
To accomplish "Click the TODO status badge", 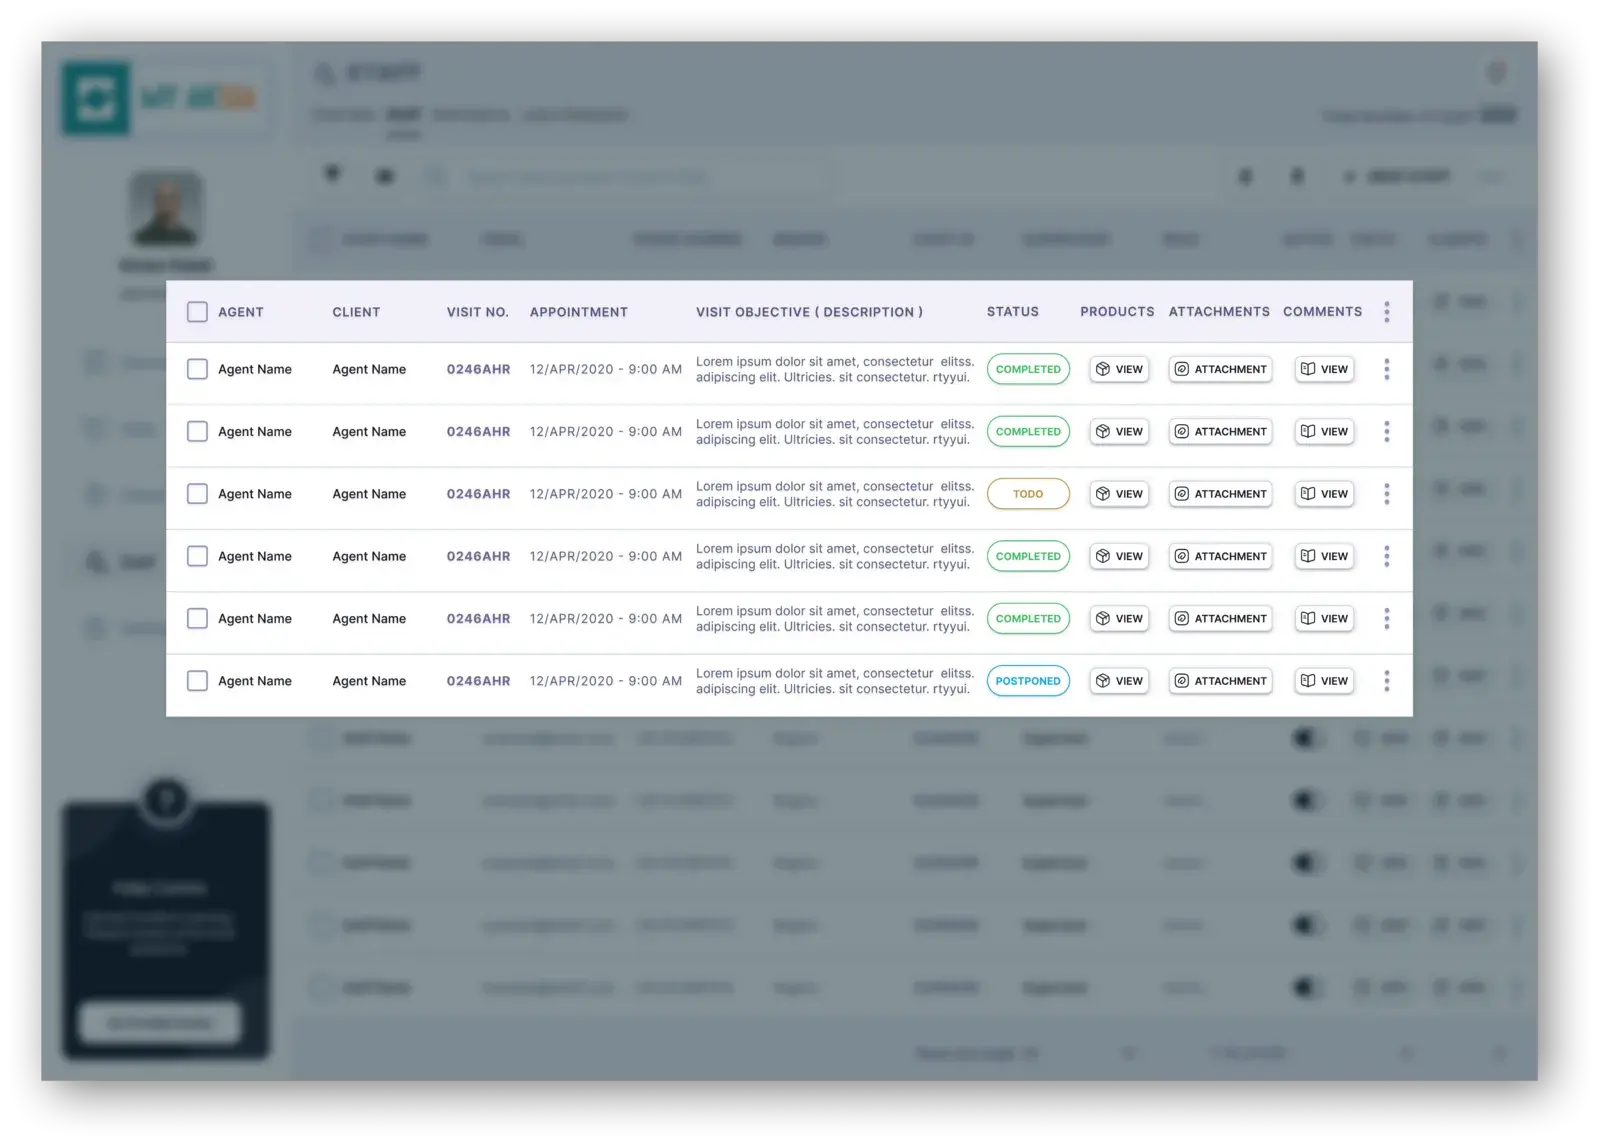I will (1028, 494).
